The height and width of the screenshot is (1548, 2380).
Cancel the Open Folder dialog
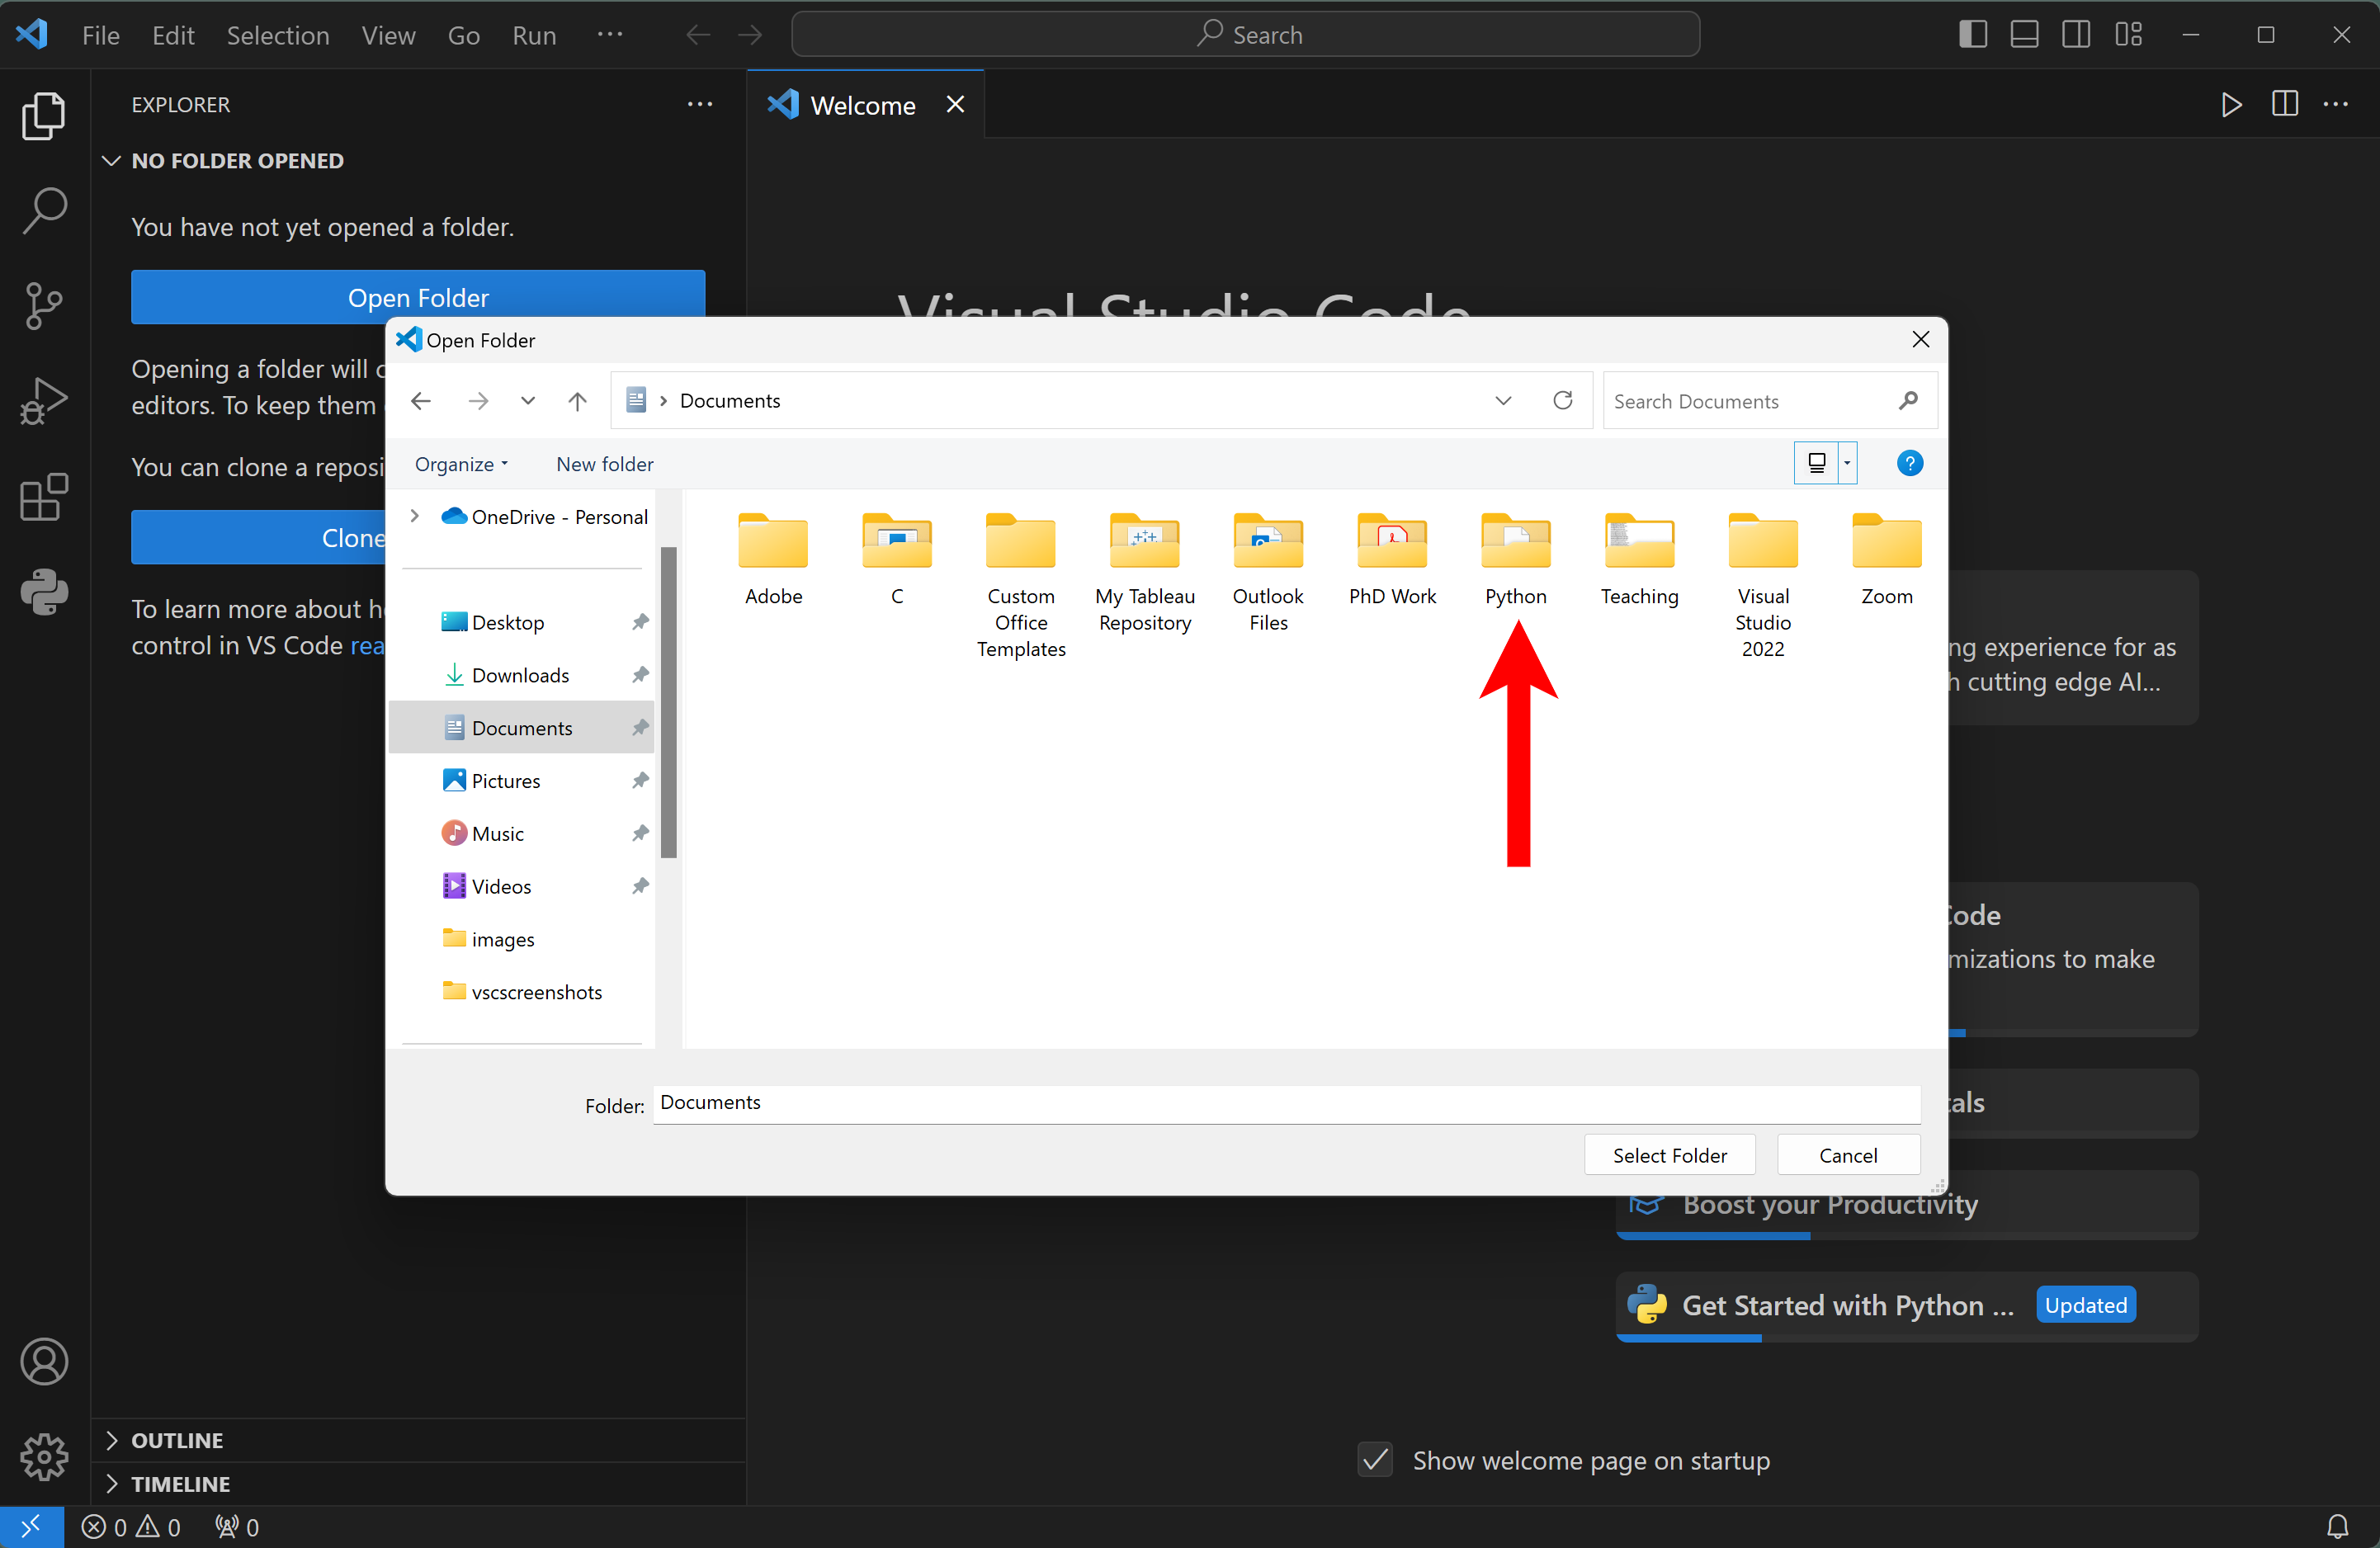pyautogui.click(x=1848, y=1155)
